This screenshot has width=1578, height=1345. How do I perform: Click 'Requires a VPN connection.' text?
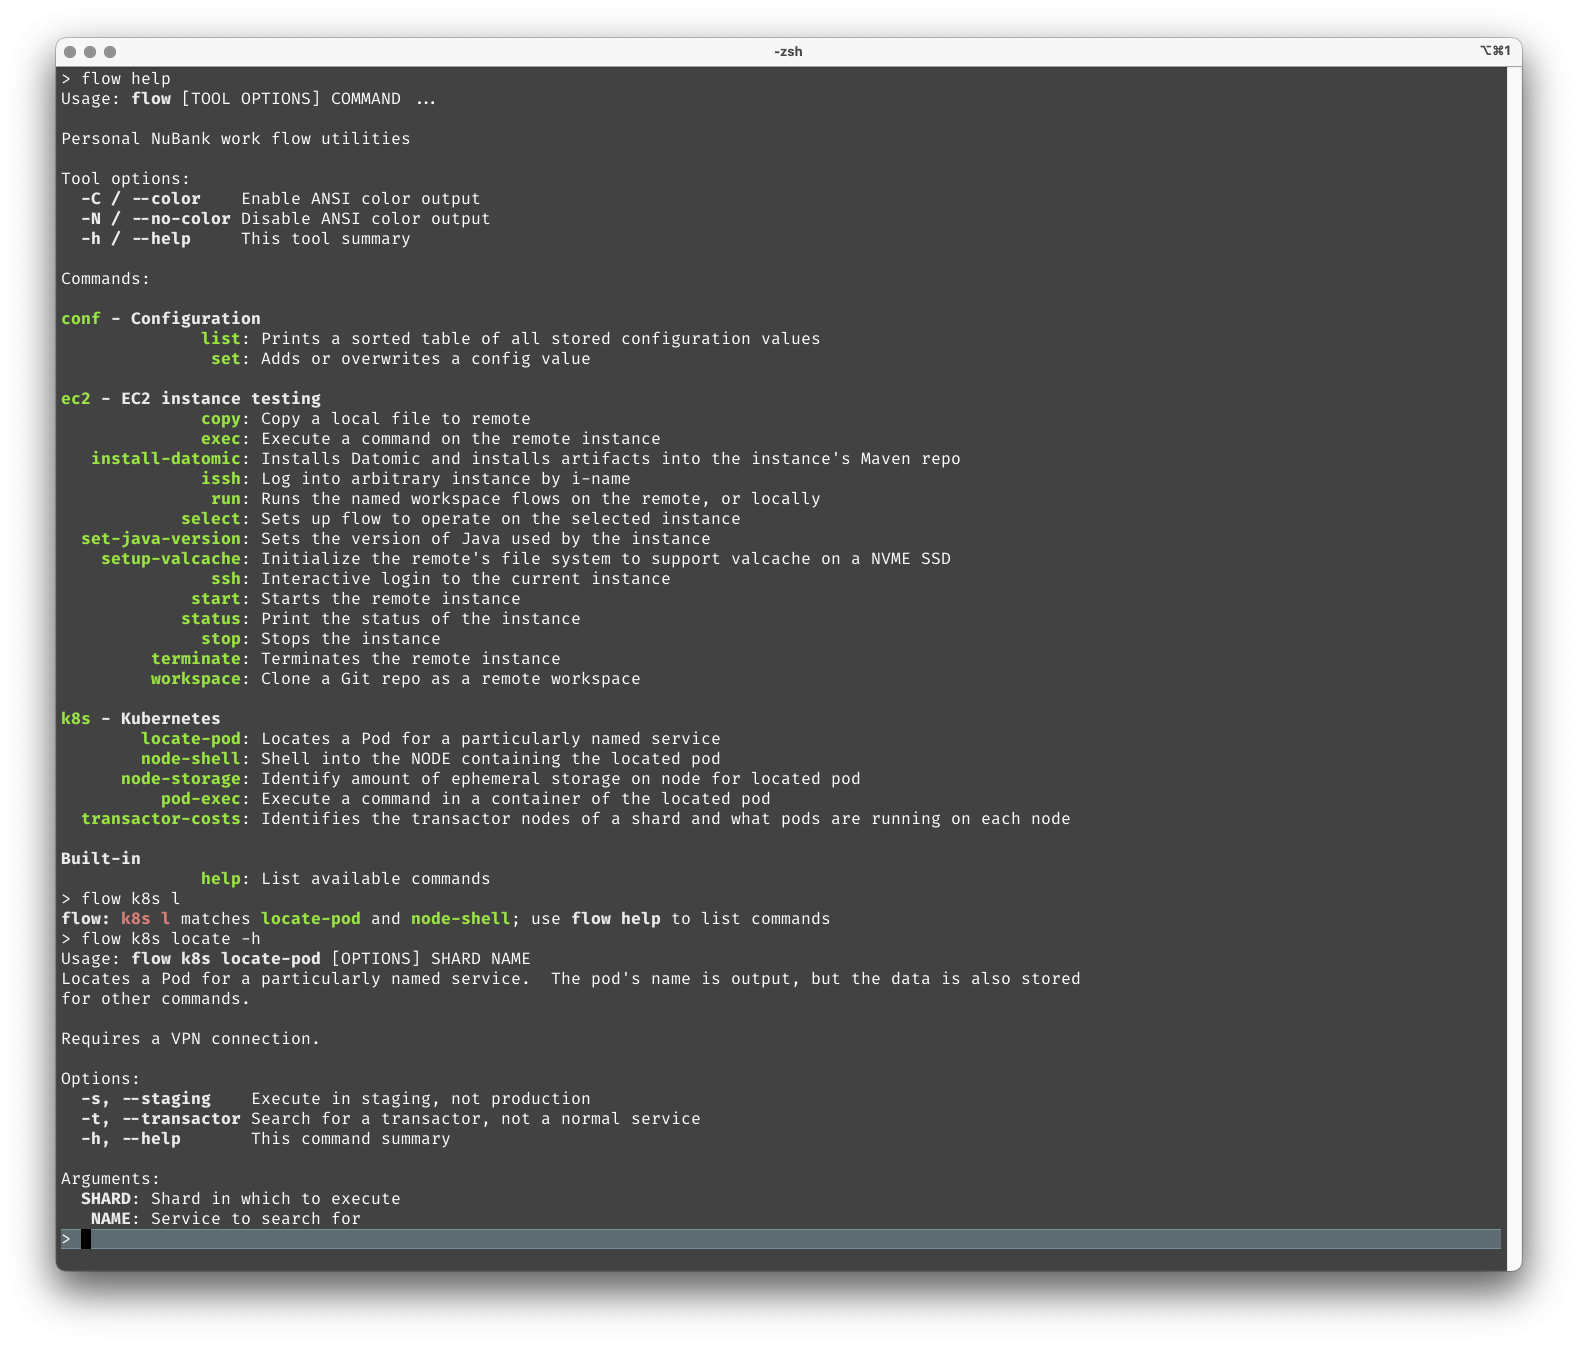point(191,1039)
